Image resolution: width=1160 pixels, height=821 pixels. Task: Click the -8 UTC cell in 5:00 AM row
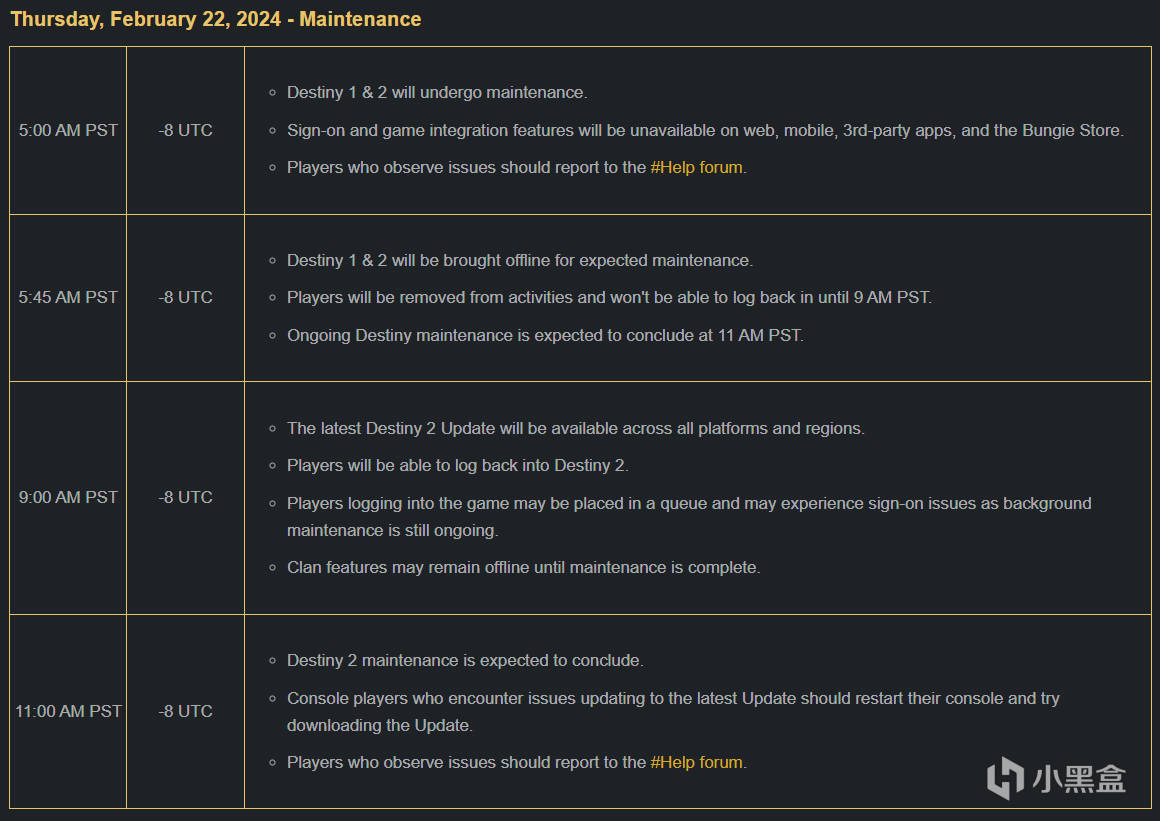tap(185, 130)
